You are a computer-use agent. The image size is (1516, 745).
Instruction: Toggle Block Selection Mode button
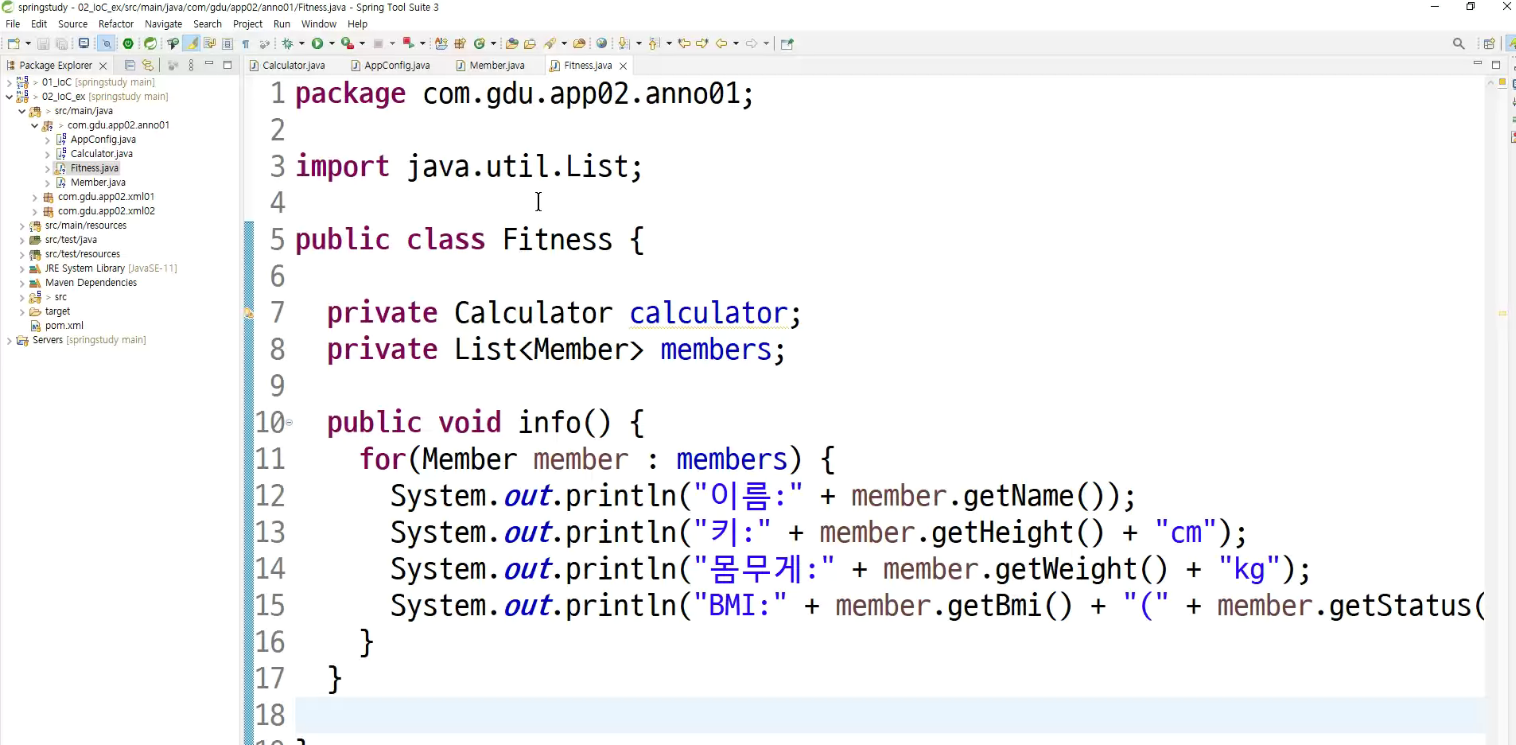pyautogui.click(x=227, y=43)
